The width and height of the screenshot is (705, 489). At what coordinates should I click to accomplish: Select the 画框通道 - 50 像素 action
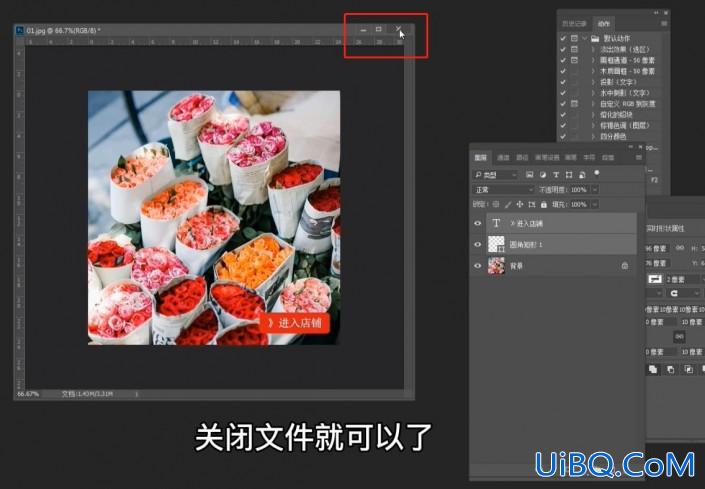[627, 60]
